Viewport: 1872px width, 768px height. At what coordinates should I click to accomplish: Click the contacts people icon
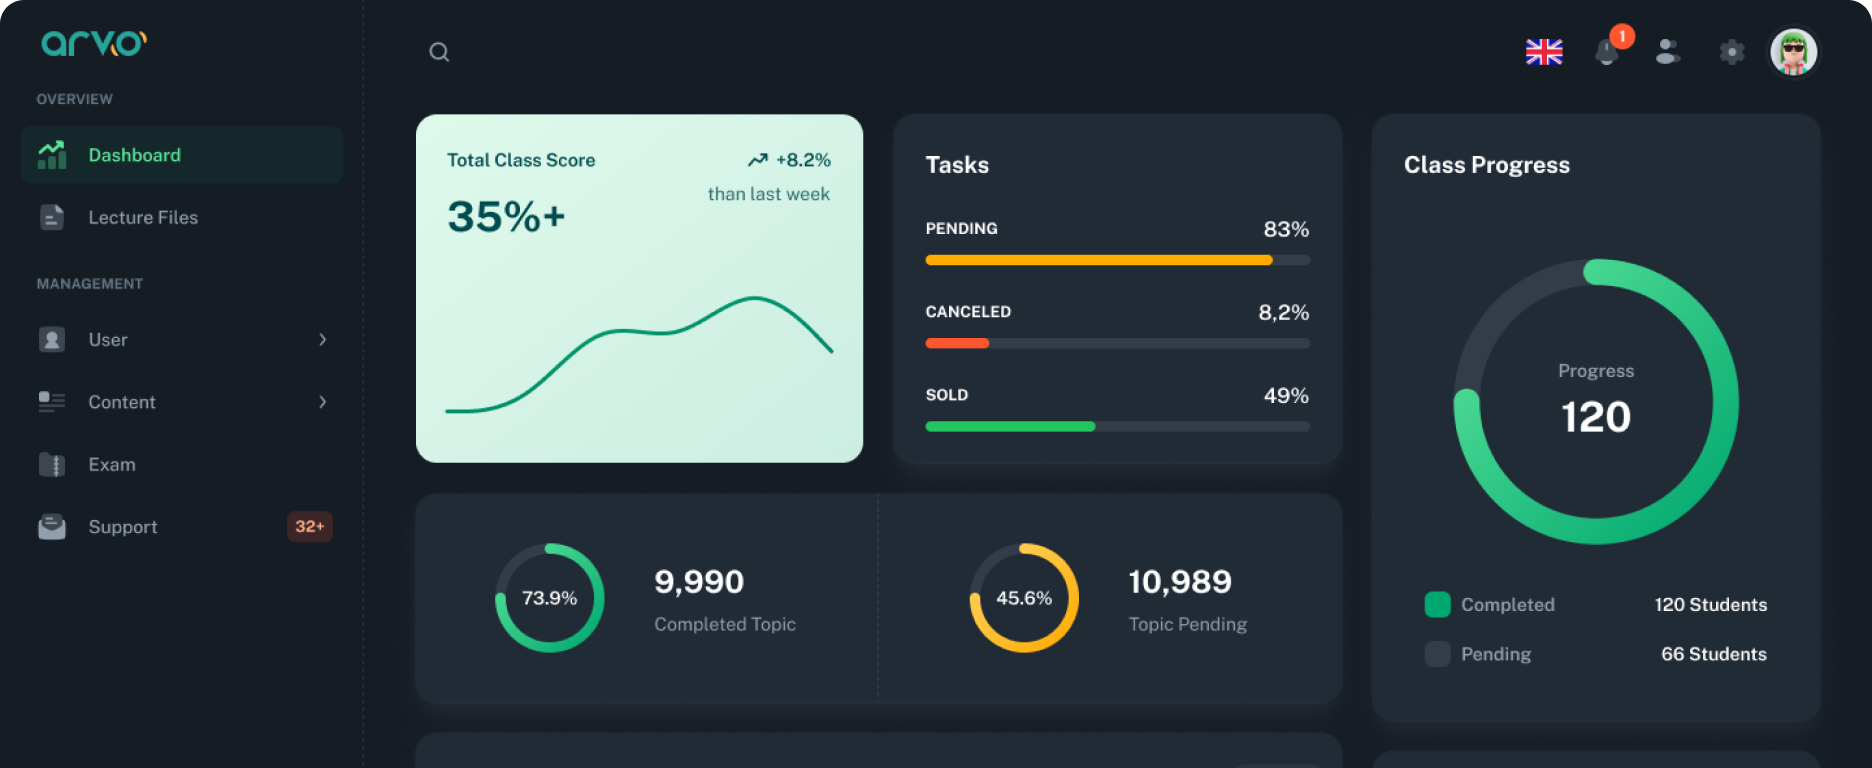[1668, 52]
